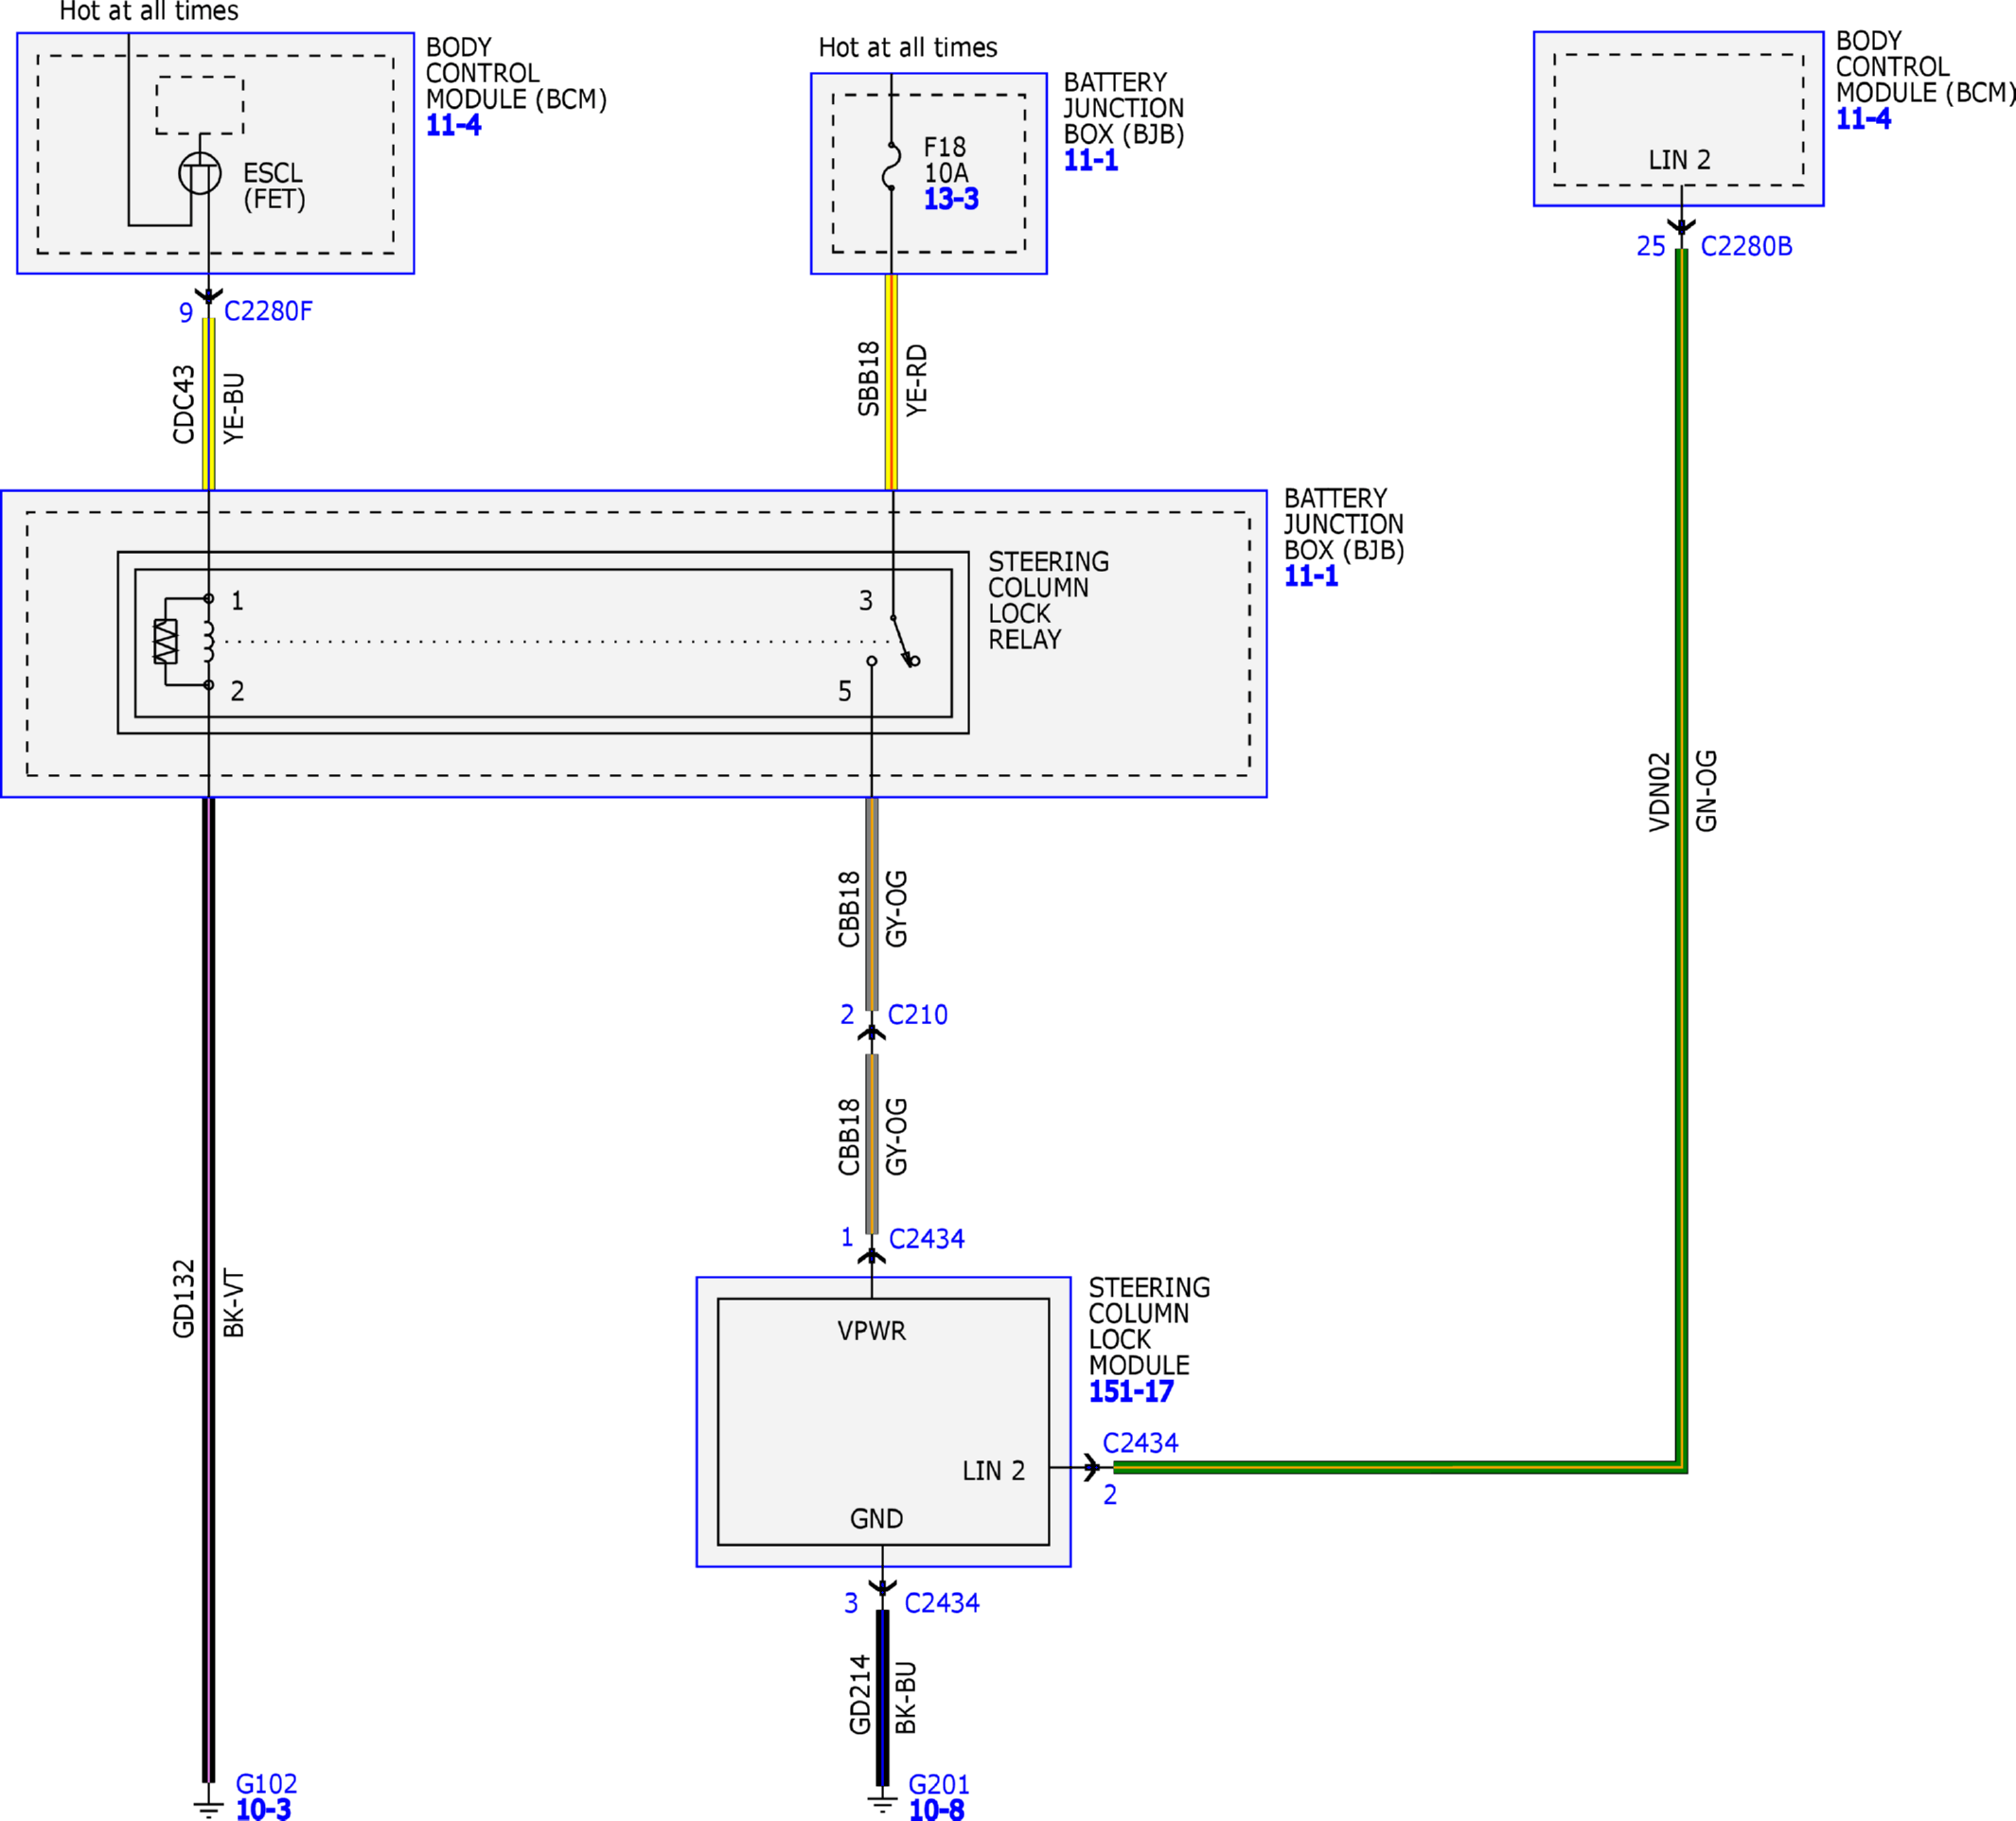Click the SBB18 YE-RD wire
Viewport: 2016px width, 1821px height.
[891, 382]
